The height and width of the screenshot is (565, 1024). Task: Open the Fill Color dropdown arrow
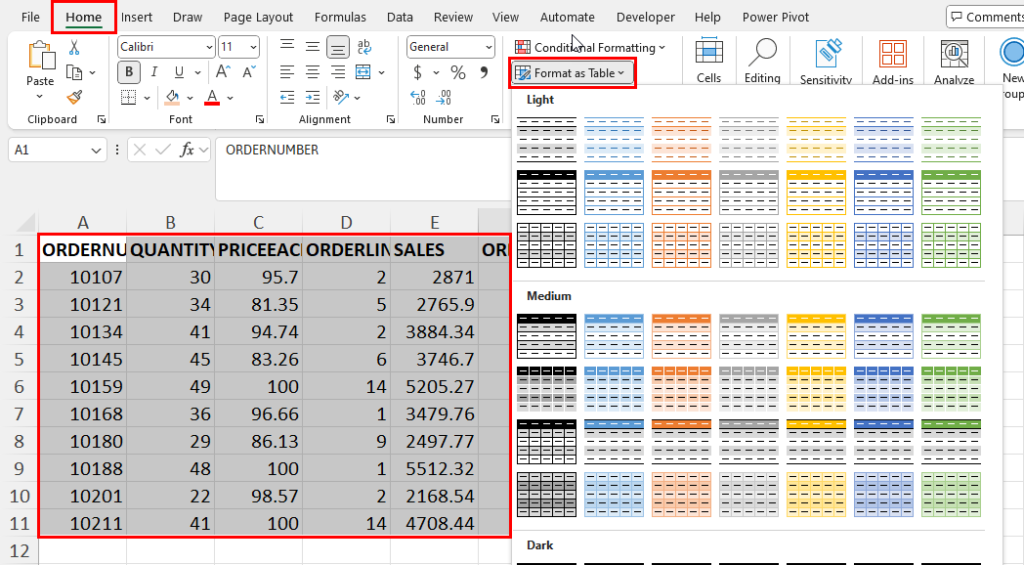(190, 98)
